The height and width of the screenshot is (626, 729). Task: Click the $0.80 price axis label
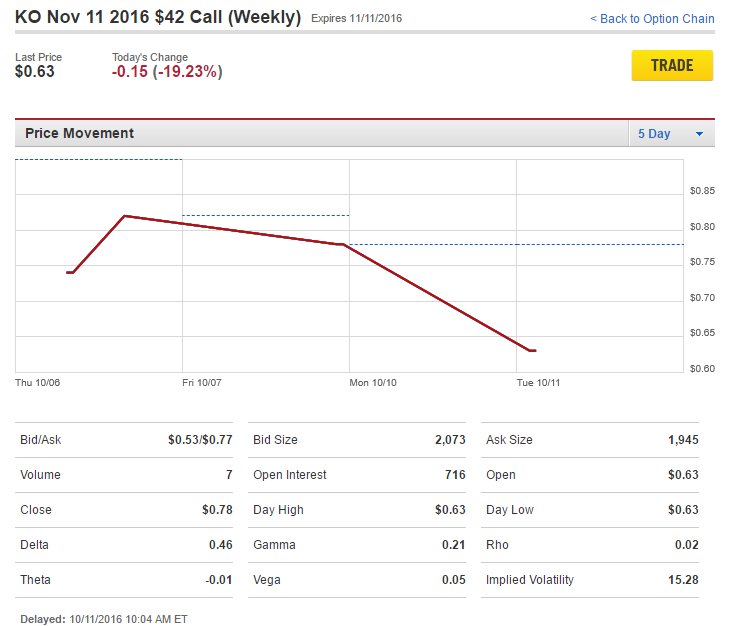[702, 226]
